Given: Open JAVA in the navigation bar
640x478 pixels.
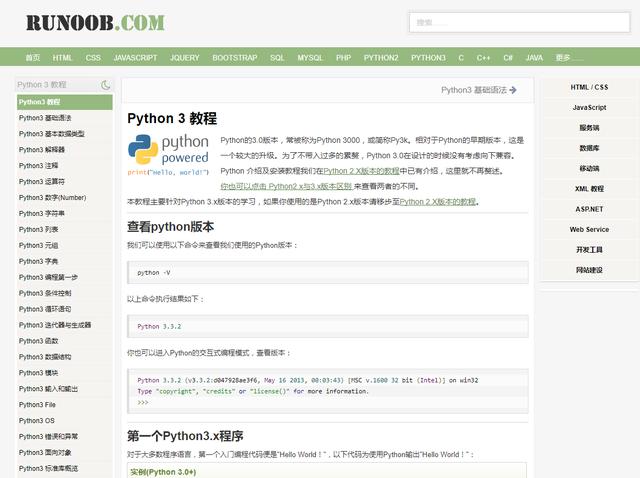Looking at the screenshot, I should [x=534, y=58].
